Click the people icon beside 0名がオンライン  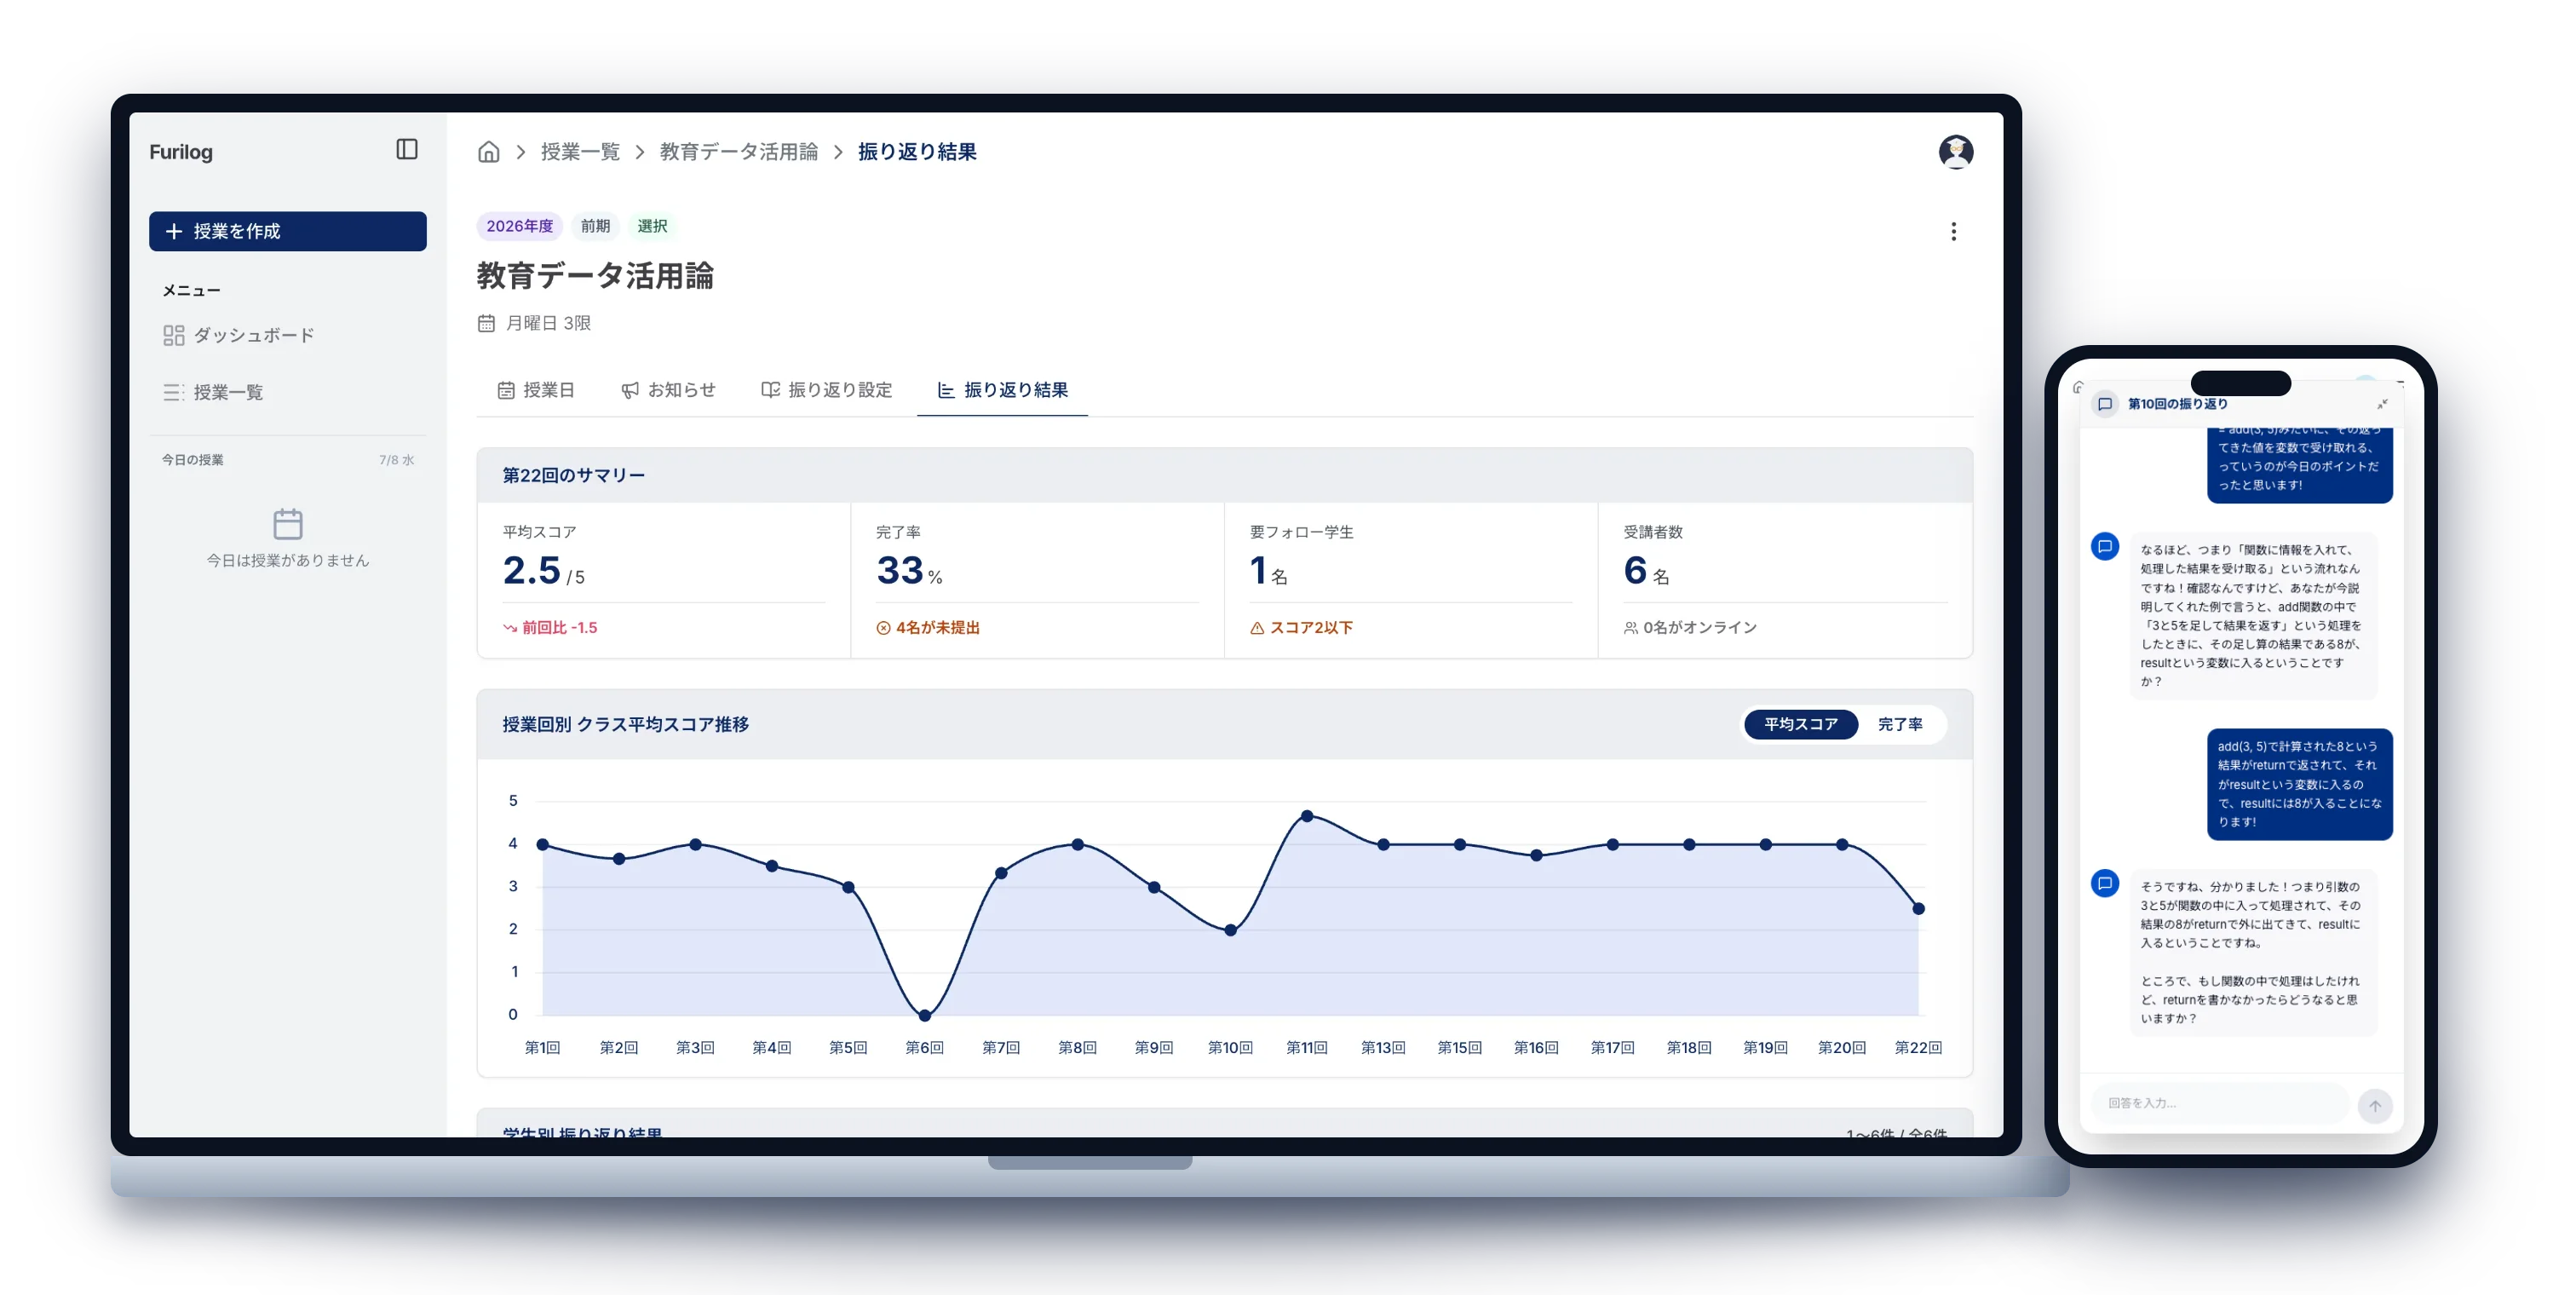1631,628
